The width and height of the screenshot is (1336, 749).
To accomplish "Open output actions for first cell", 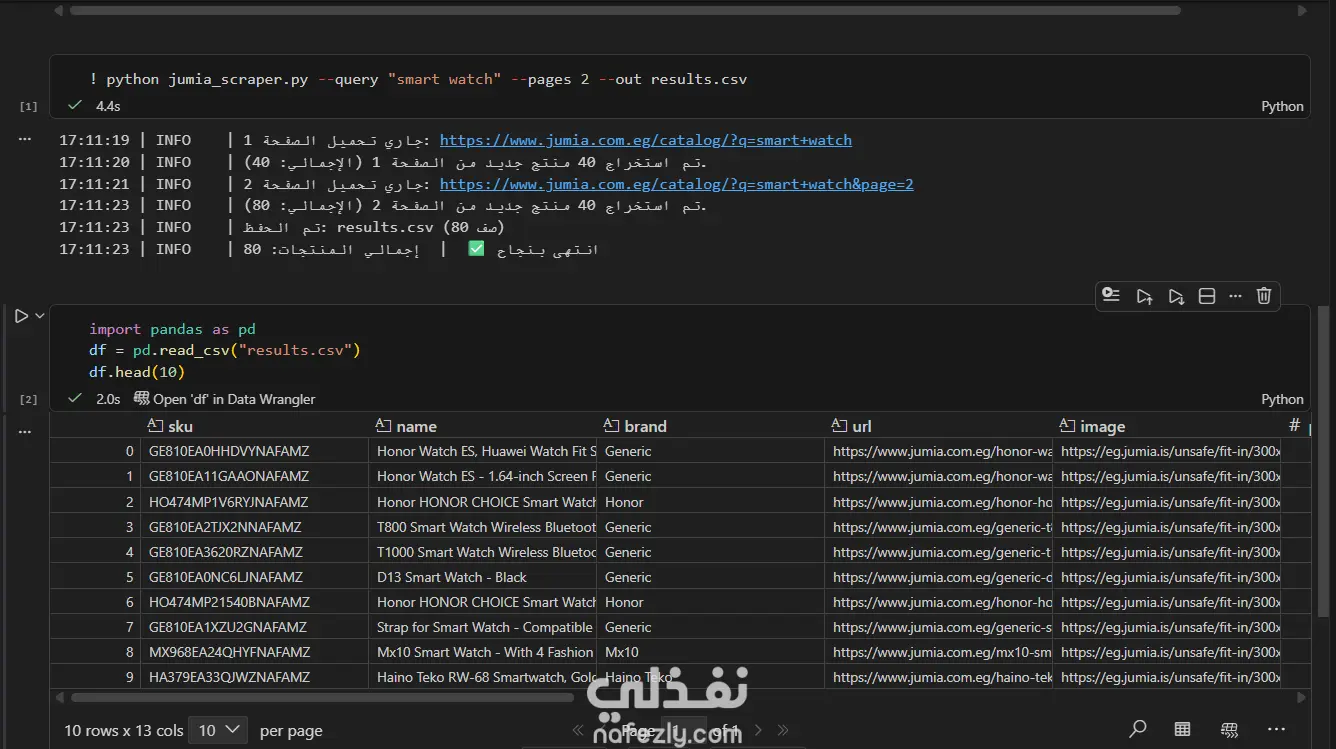I will (25, 141).
